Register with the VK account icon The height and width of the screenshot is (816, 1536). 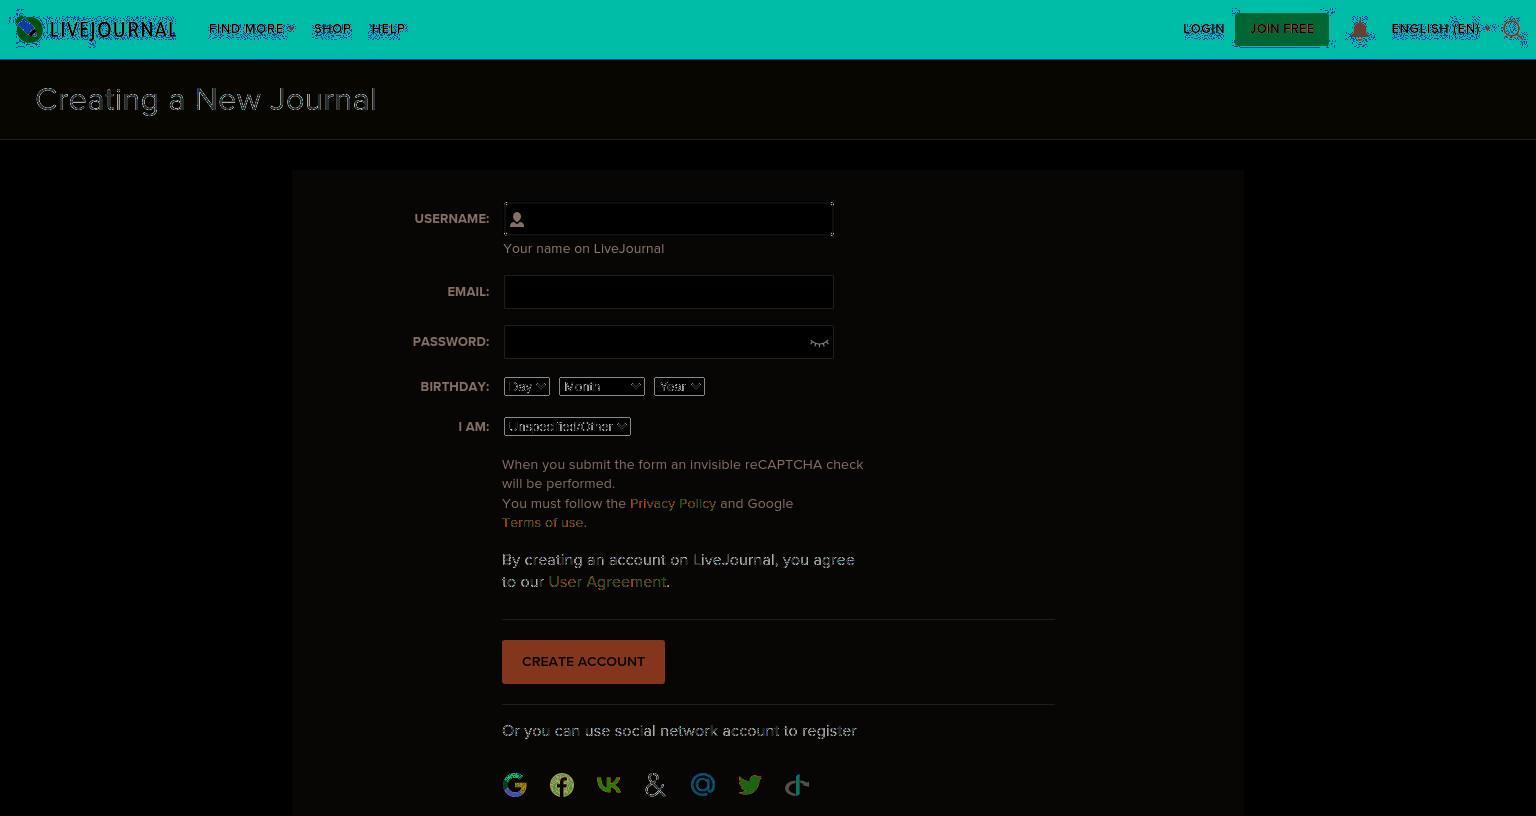[609, 785]
